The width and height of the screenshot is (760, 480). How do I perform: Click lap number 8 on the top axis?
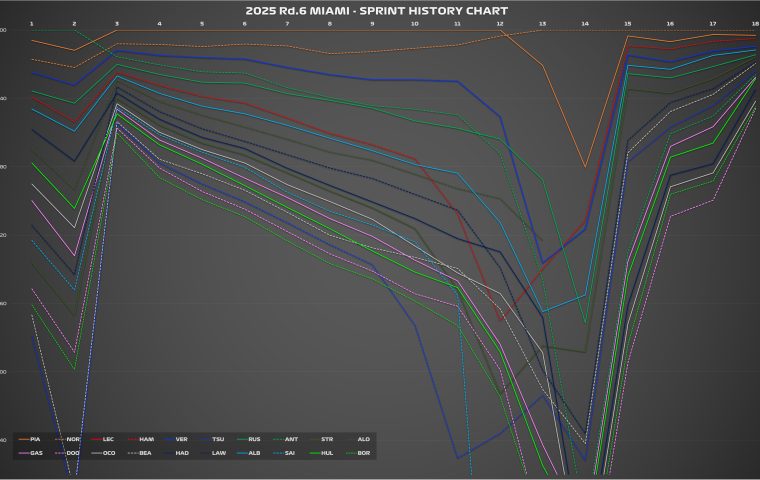(330, 24)
